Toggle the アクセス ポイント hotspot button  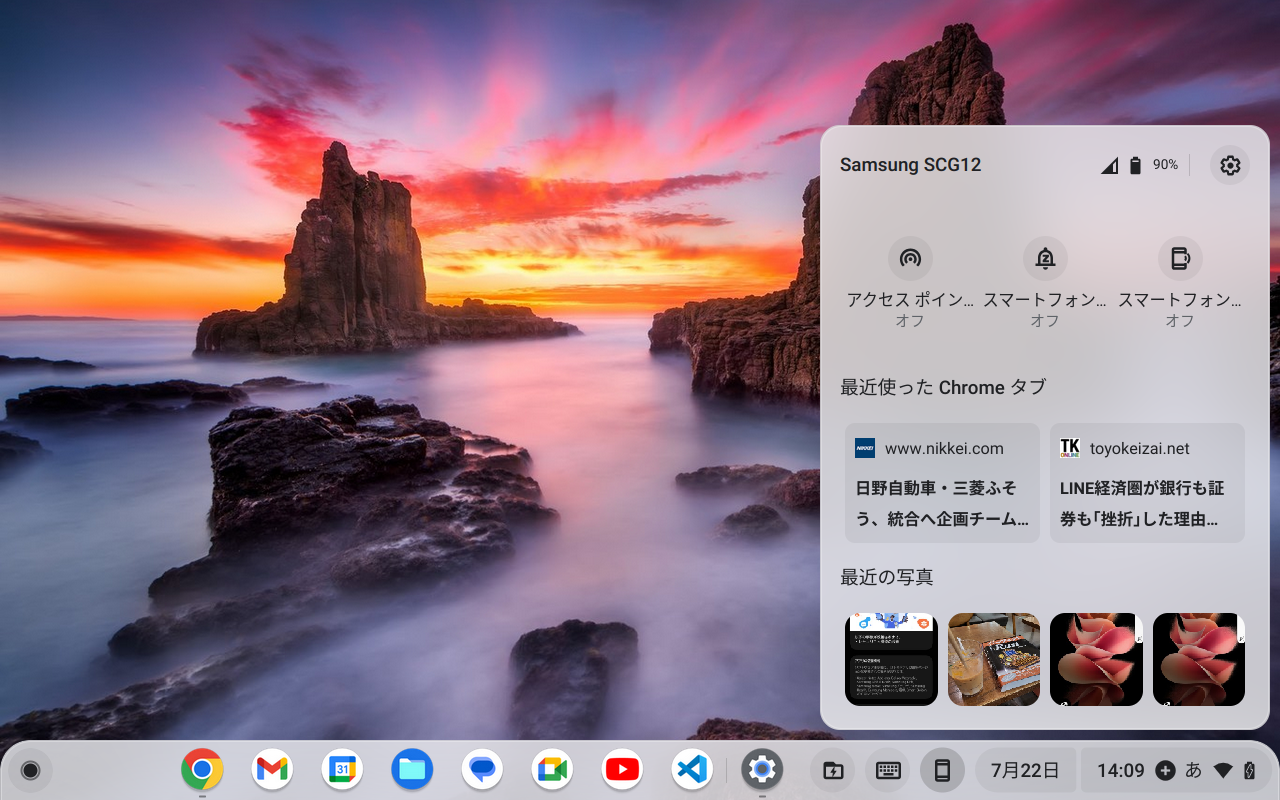910,259
